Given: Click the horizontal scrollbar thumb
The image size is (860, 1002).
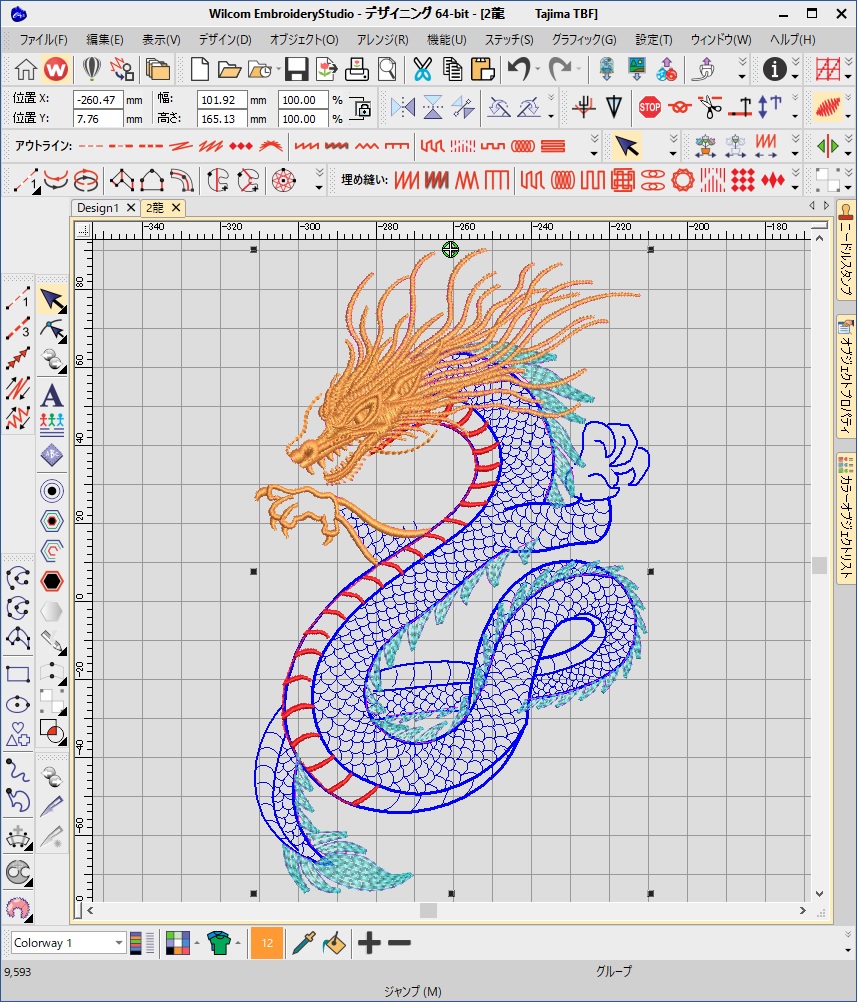Looking at the screenshot, I should pos(428,911).
